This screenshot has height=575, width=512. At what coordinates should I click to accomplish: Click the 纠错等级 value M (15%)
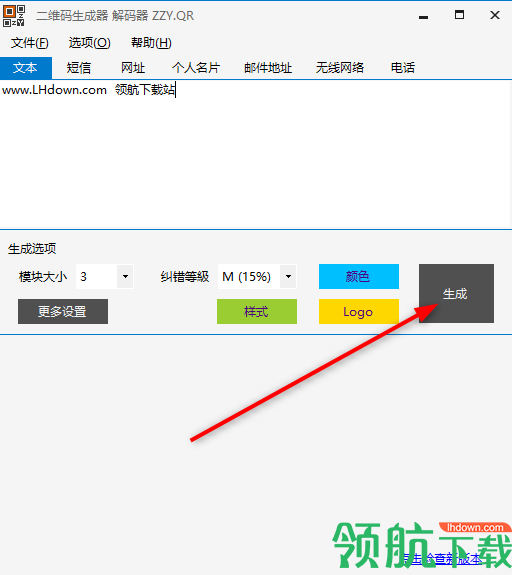coord(249,276)
